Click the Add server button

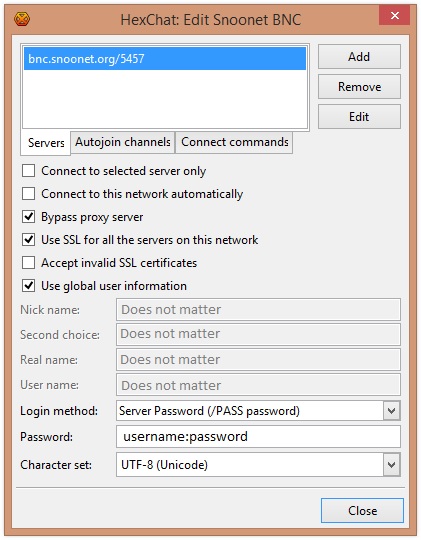pyautogui.click(x=359, y=56)
